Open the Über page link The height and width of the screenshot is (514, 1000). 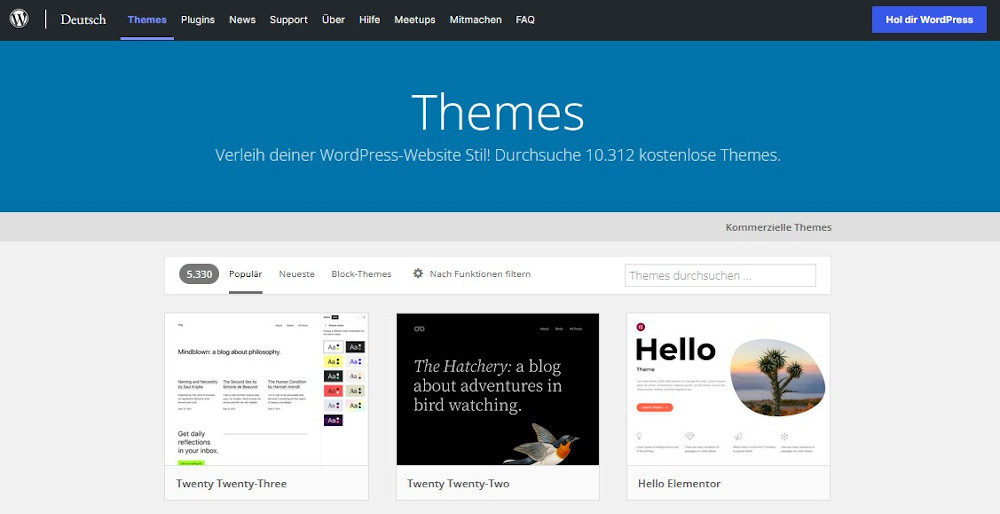point(333,20)
